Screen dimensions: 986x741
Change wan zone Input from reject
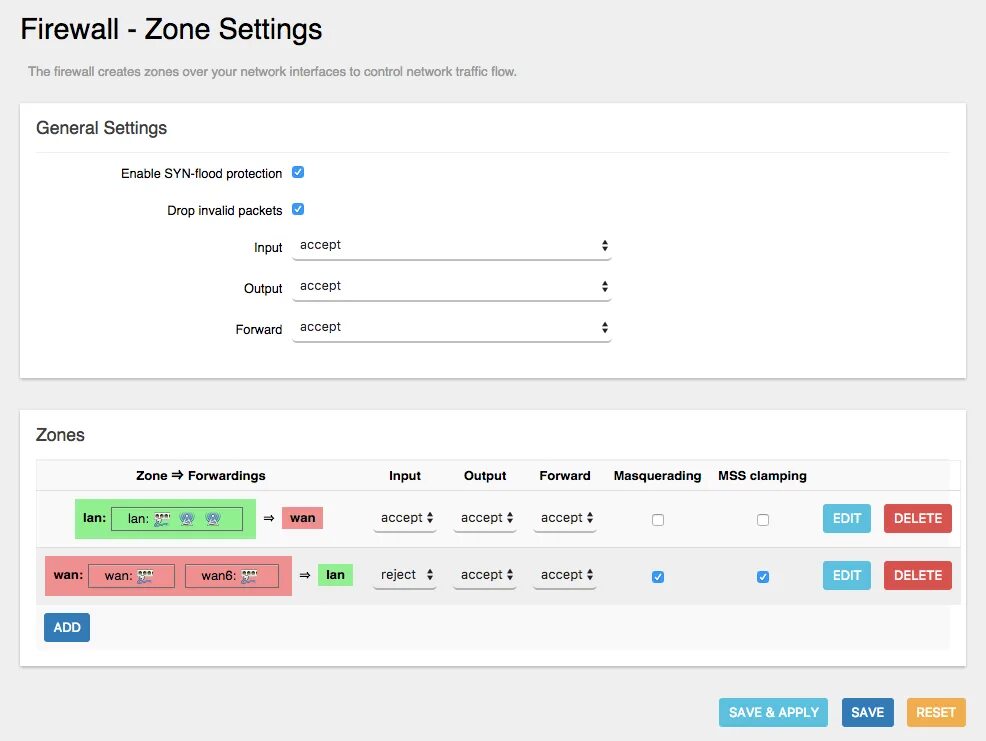405,575
